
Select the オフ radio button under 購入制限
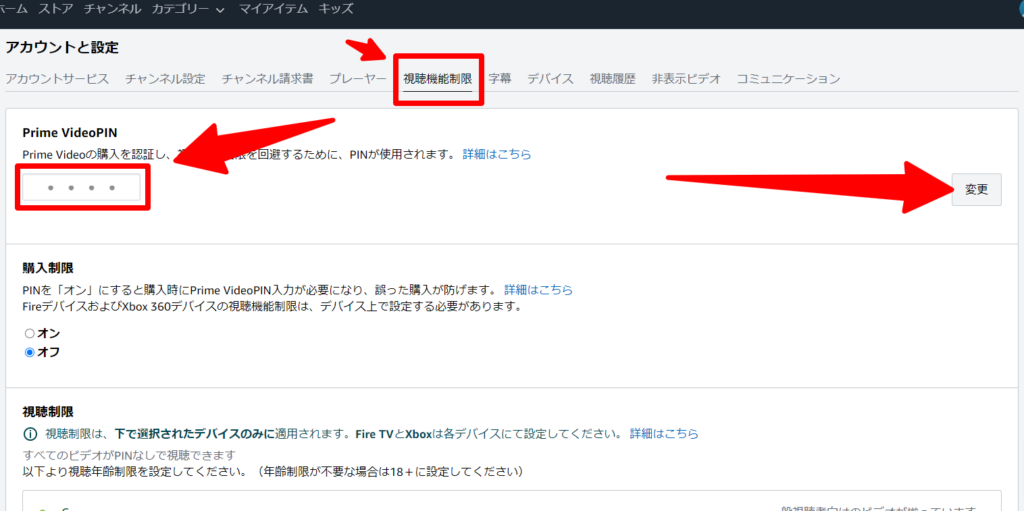[x=30, y=352]
